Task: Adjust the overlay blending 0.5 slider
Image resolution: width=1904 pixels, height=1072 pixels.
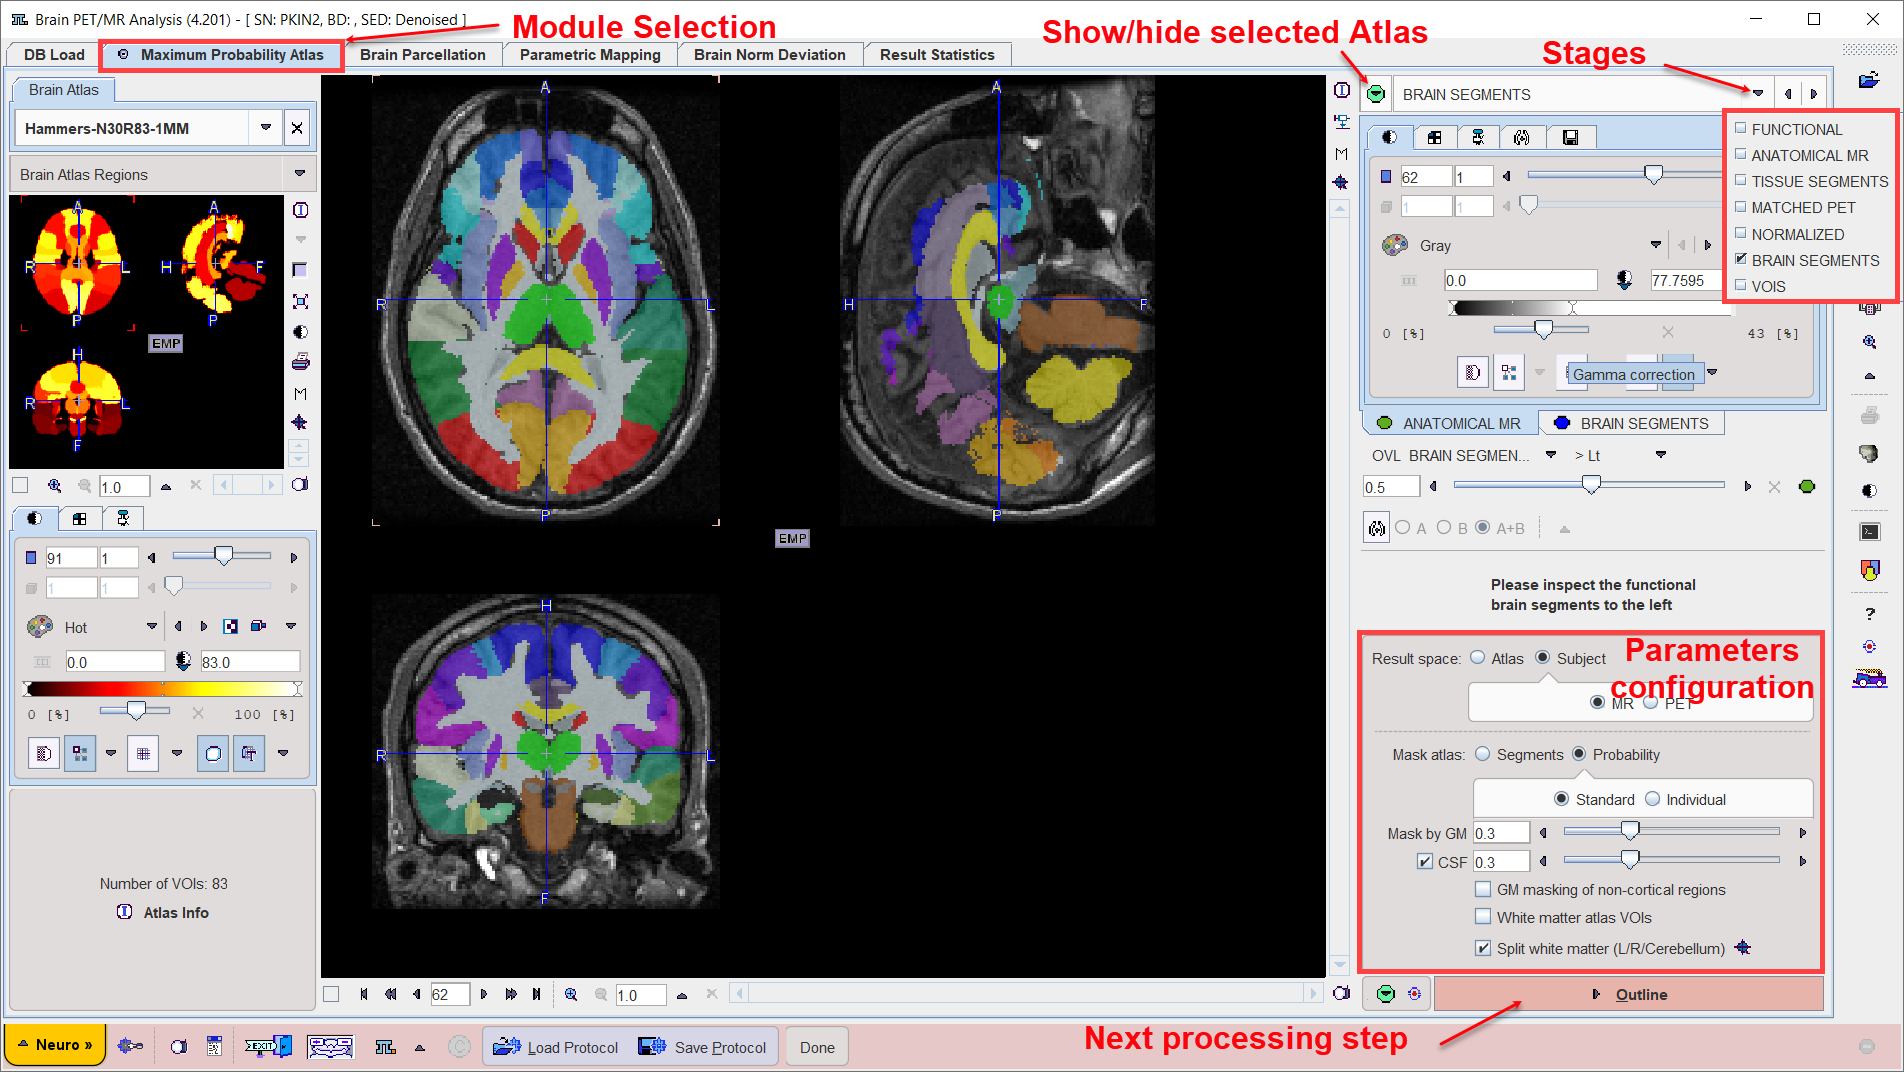Action: point(1590,485)
